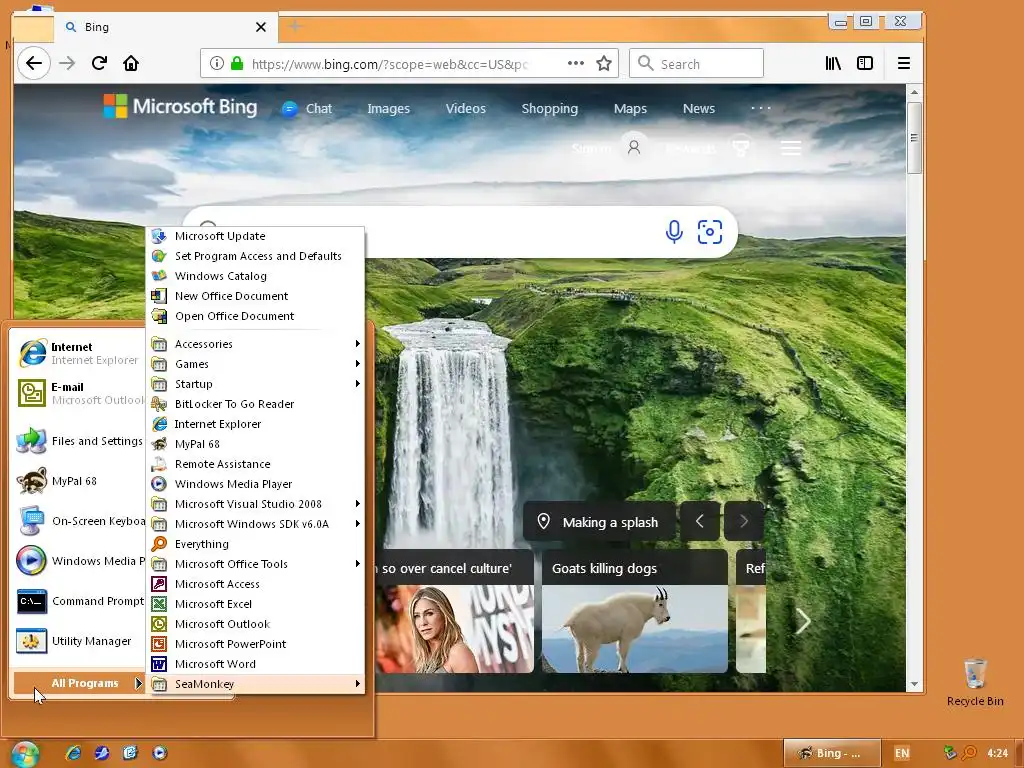Launch MyPal 68 from All Programs list
This screenshot has height=768, width=1024.
pyautogui.click(x=255, y=444)
